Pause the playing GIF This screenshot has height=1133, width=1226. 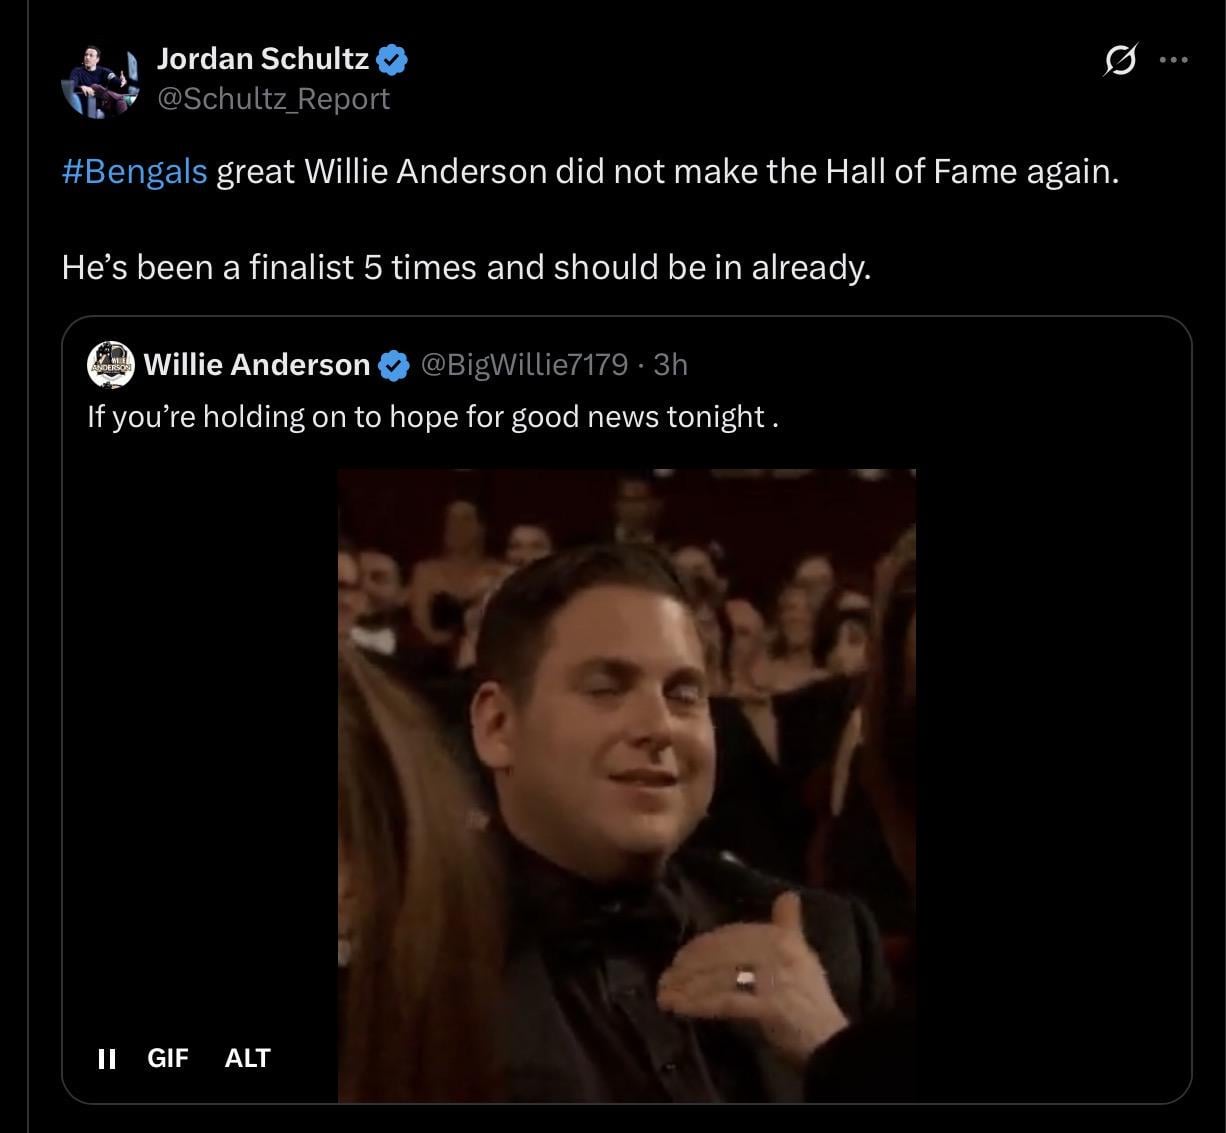(x=106, y=1058)
